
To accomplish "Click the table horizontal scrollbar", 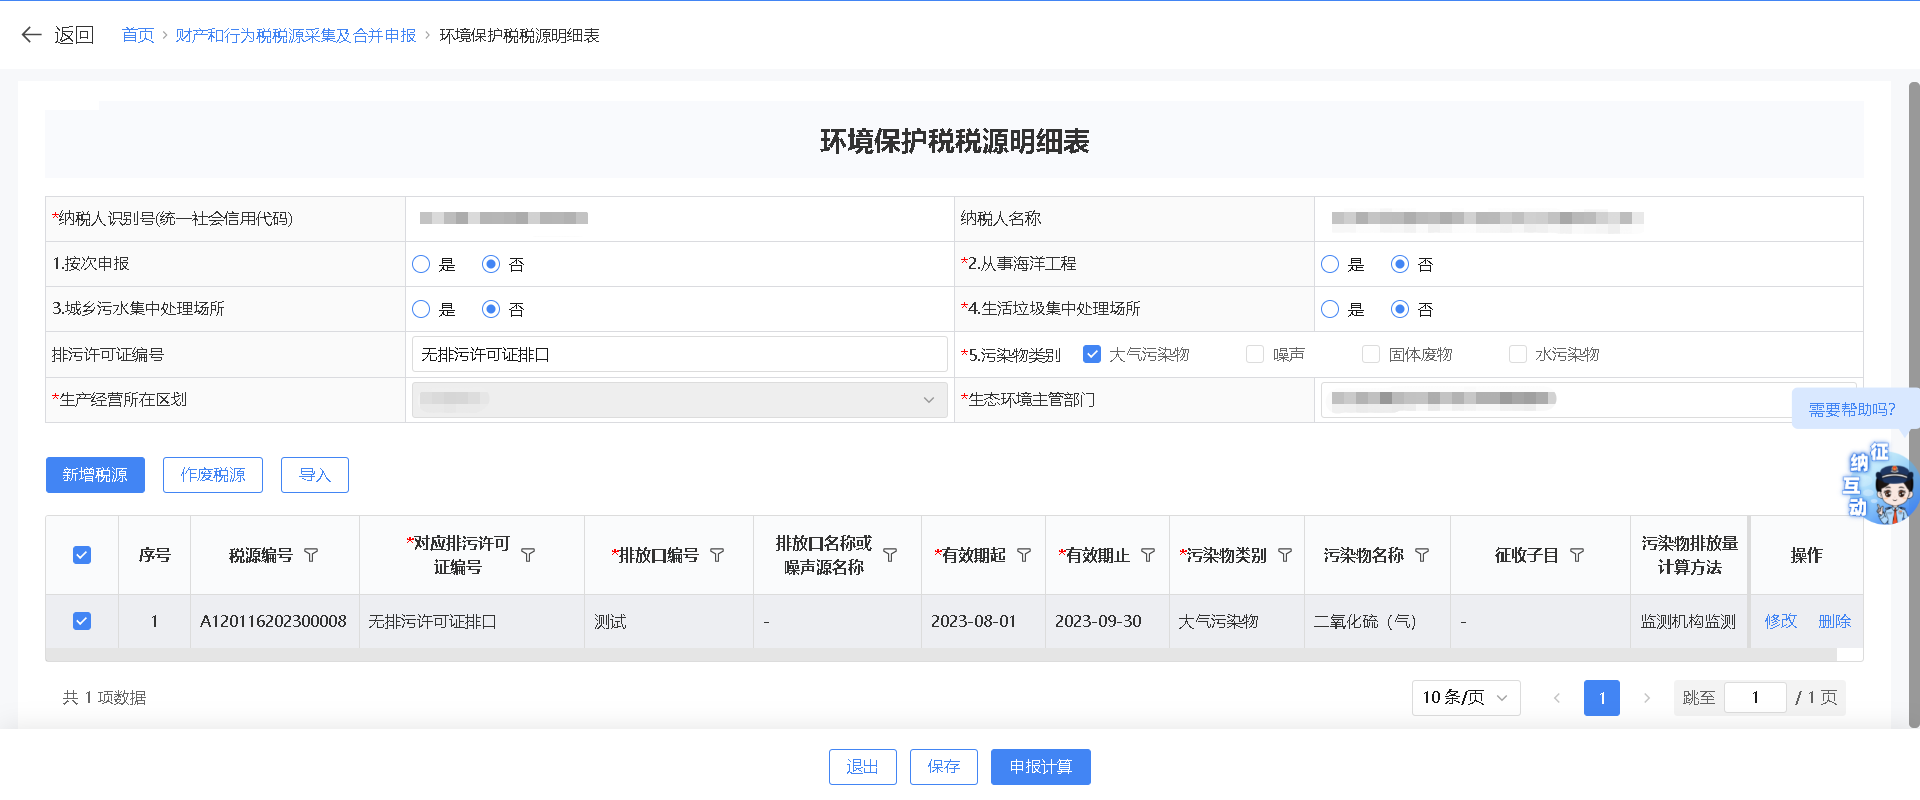I will click(940, 655).
